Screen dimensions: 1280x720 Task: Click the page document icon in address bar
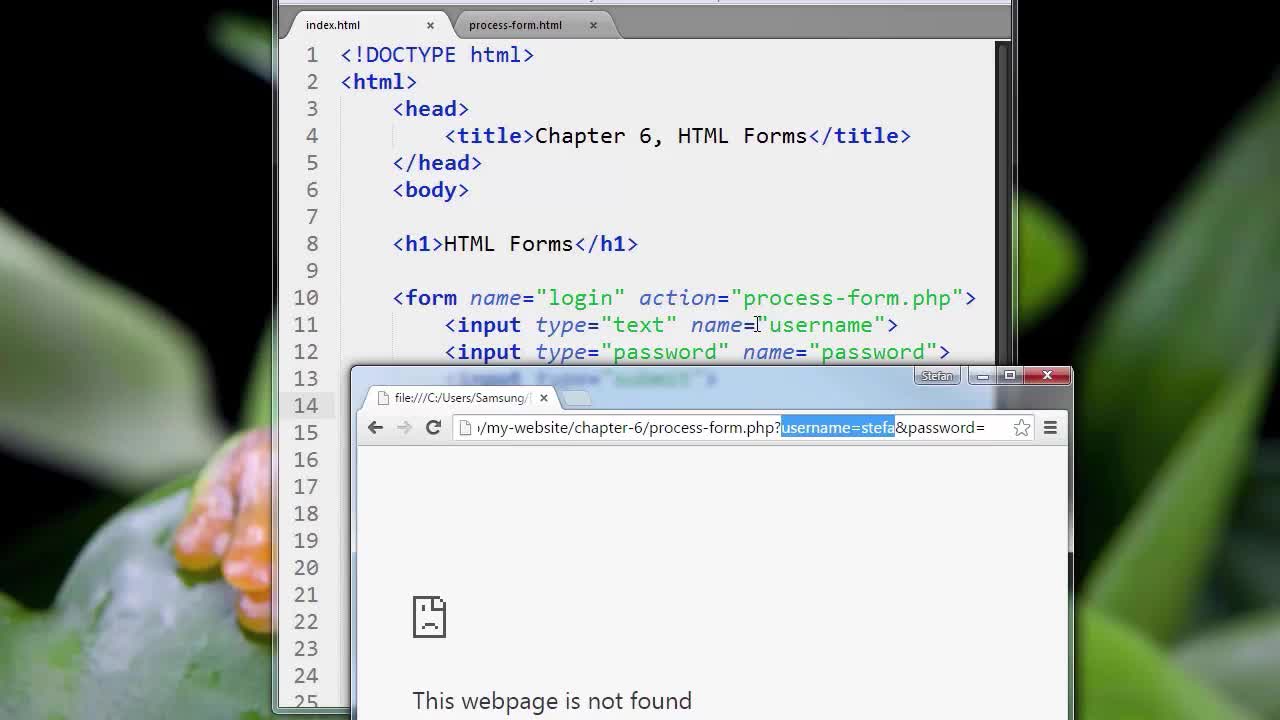[x=465, y=428]
